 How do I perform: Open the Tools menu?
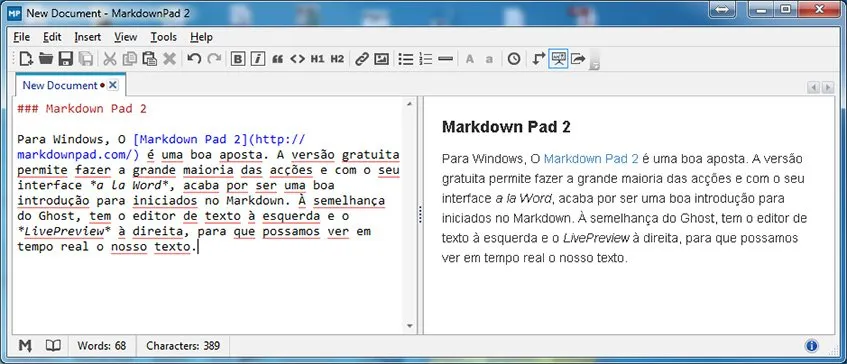point(164,37)
